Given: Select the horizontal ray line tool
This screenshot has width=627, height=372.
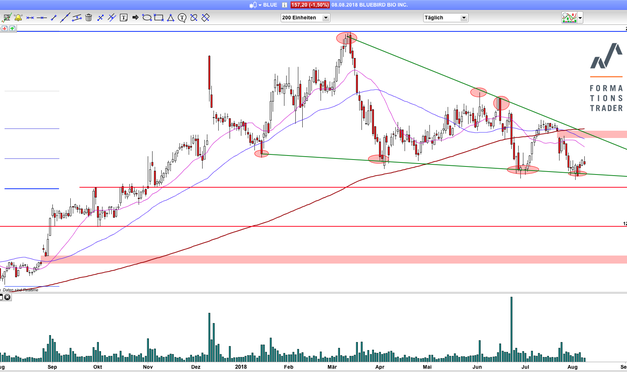Looking at the screenshot, I should point(42,18).
